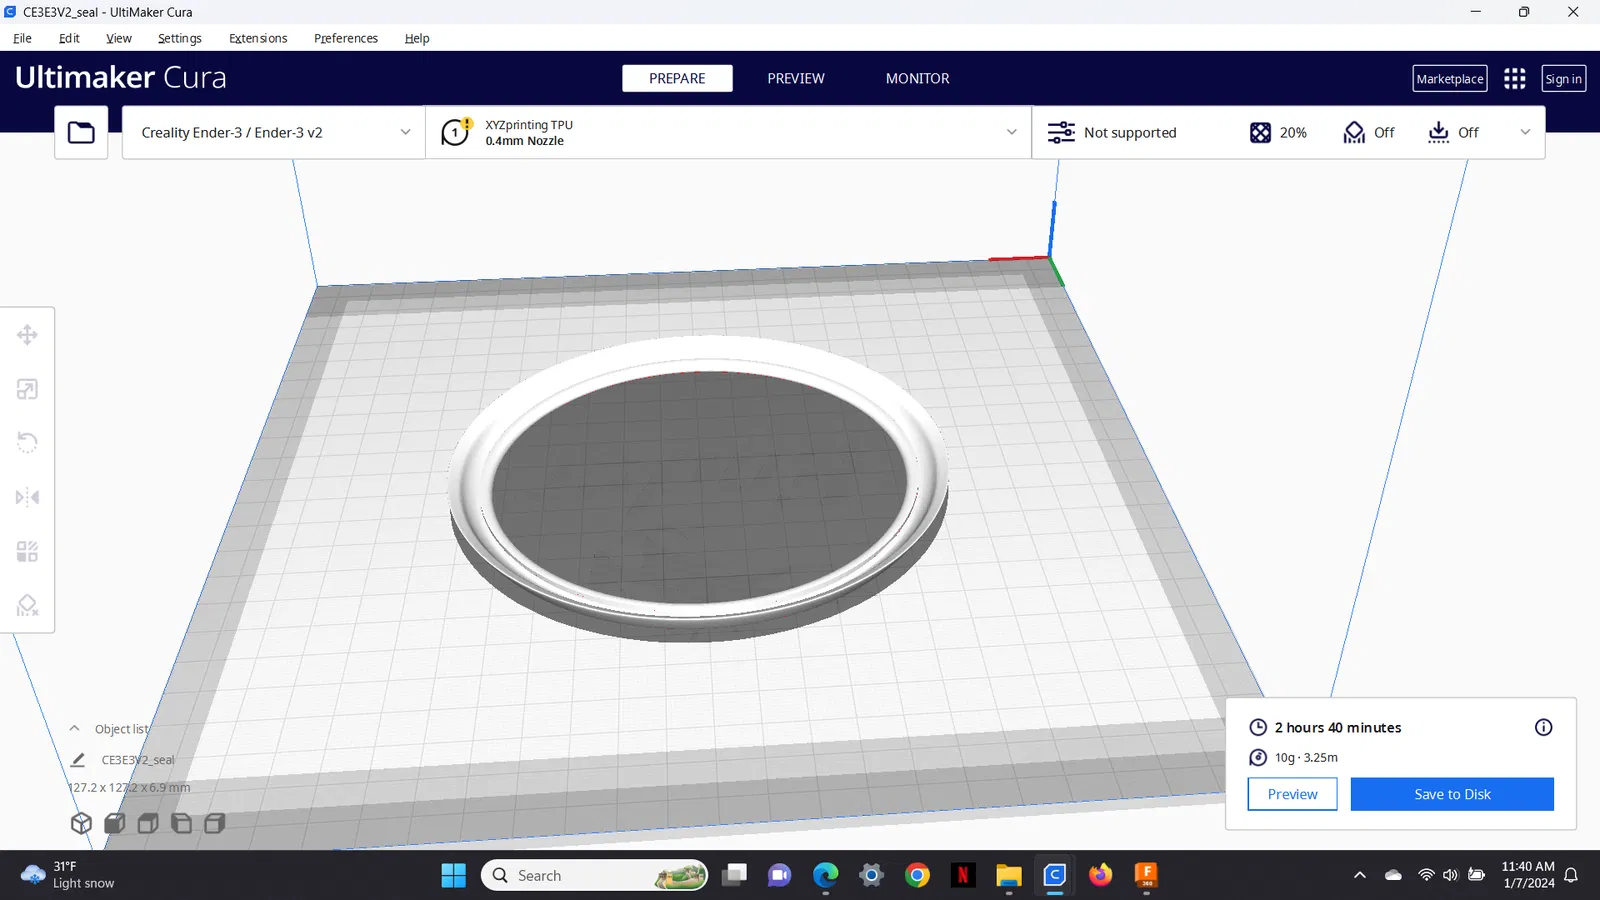Switch to front view cube icon

tap(115, 823)
